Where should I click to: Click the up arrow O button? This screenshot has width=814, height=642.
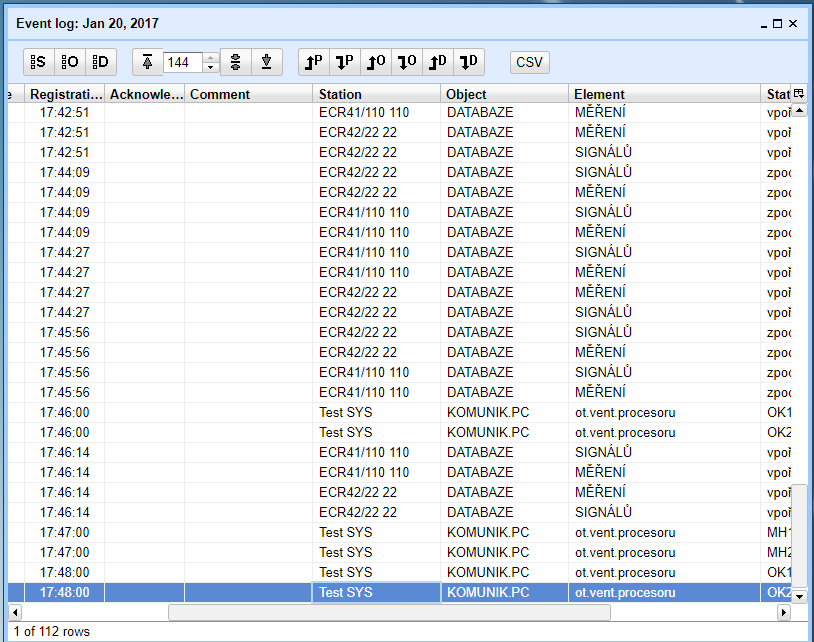point(376,62)
